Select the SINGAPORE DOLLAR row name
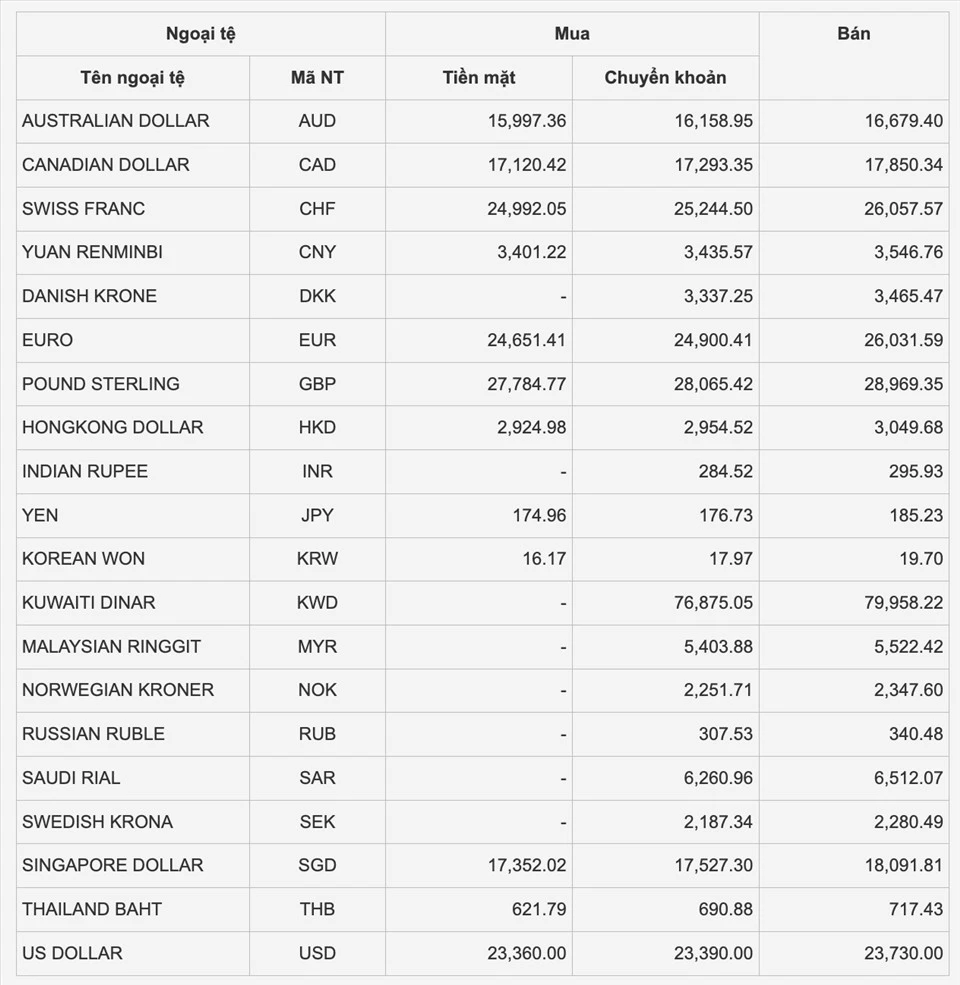The image size is (960, 985). 112,865
